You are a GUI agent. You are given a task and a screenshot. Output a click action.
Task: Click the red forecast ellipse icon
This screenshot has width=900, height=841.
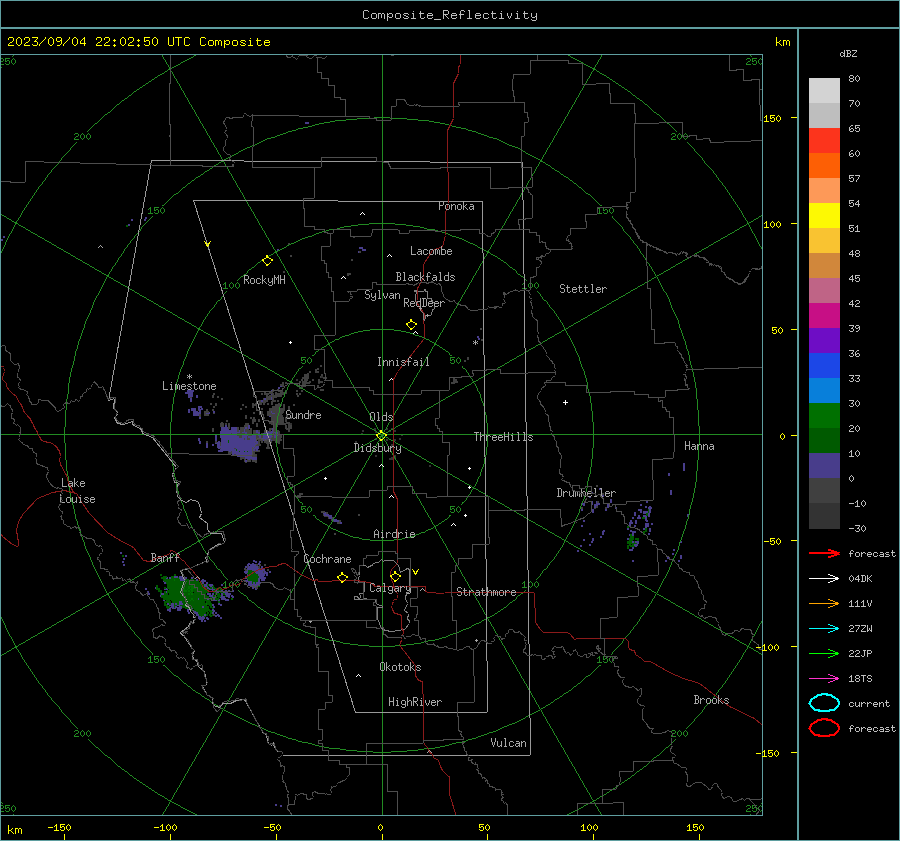pyautogui.click(x=824, y=728)
